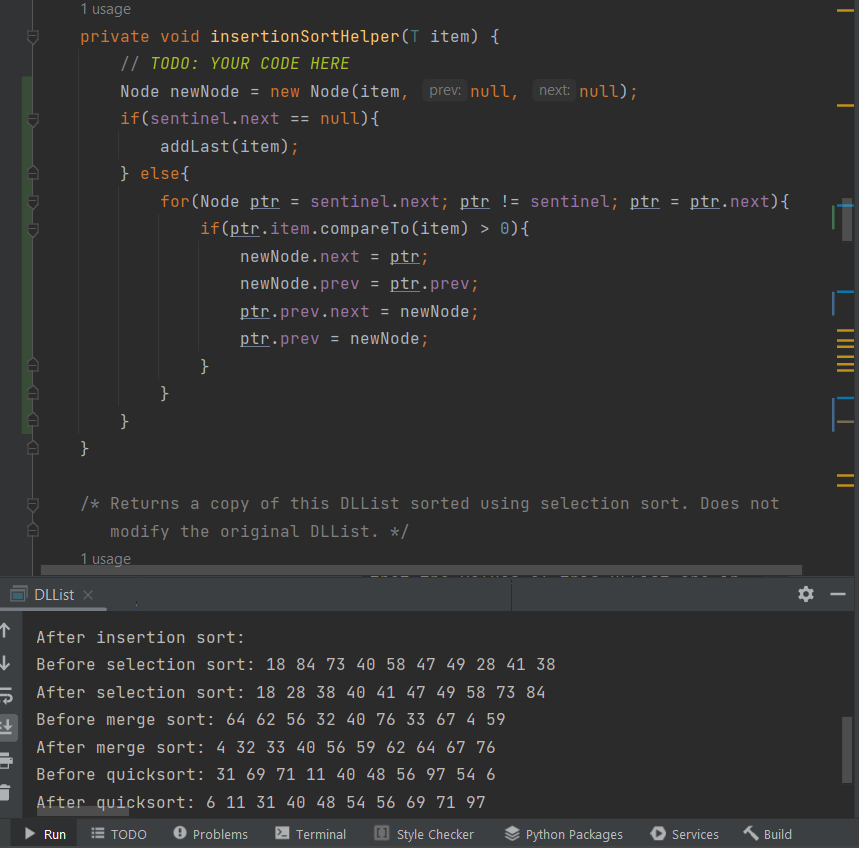Open the Style Checker tool window

click(424, 834)
